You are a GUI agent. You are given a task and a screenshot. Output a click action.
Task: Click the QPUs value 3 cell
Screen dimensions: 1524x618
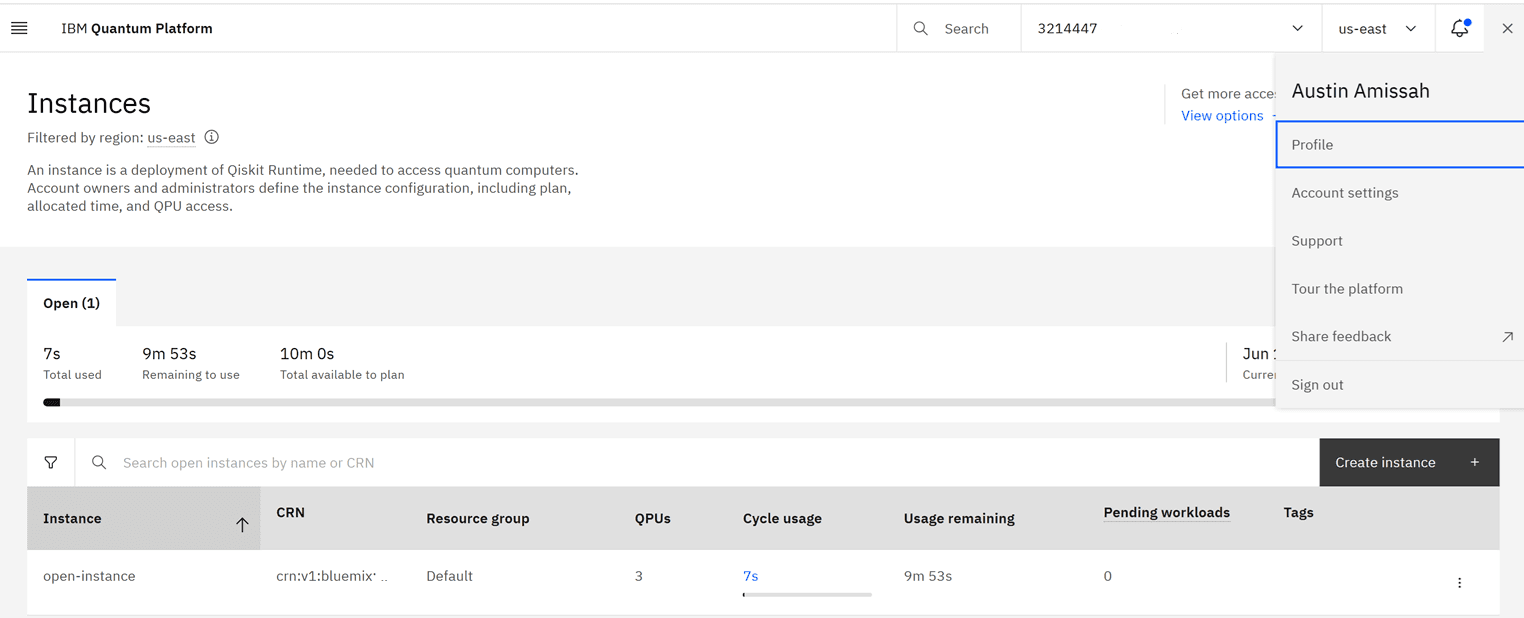pyautogui.click(x=639, y=576)
